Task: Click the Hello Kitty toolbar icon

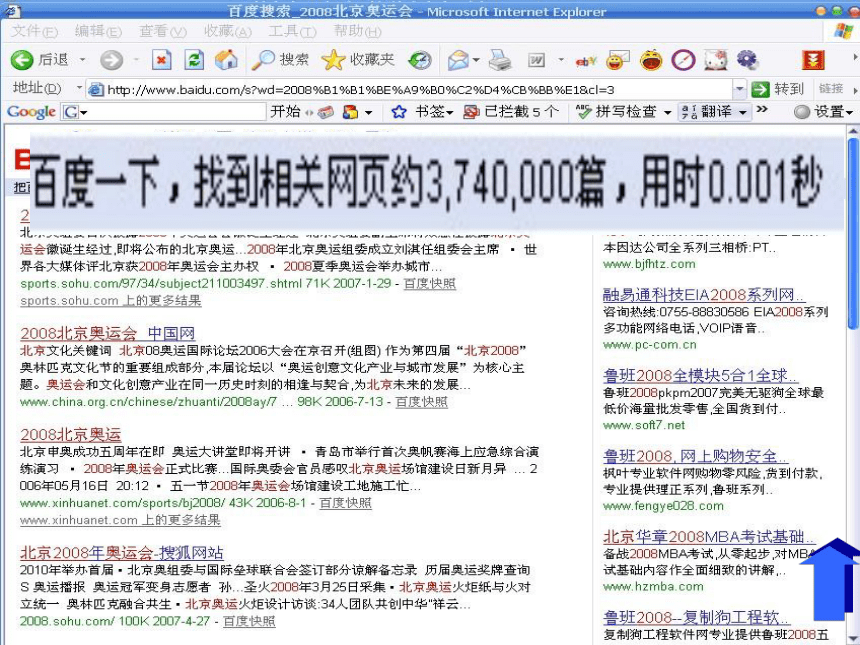Action: pyautogui.click(x=716, y=59)
